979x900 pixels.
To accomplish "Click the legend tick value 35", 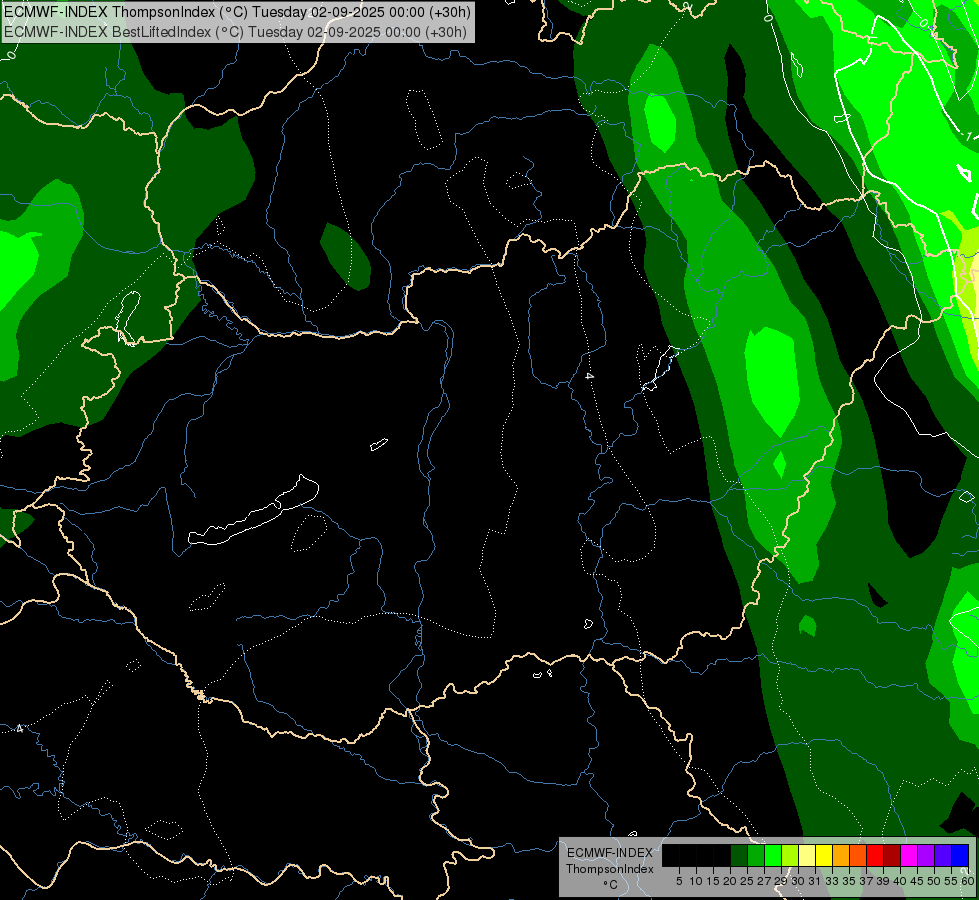I will tap(850, 881).
